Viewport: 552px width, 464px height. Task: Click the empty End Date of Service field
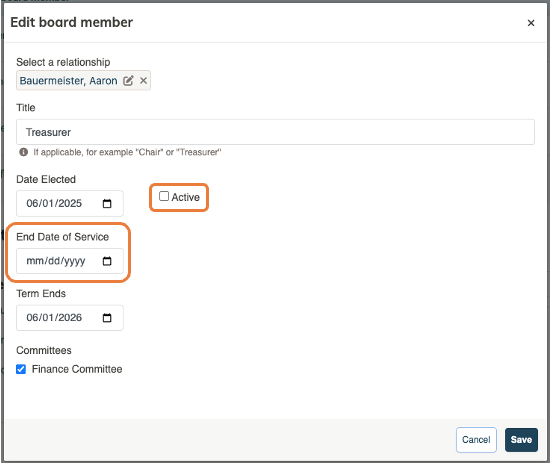coord(70,261)
